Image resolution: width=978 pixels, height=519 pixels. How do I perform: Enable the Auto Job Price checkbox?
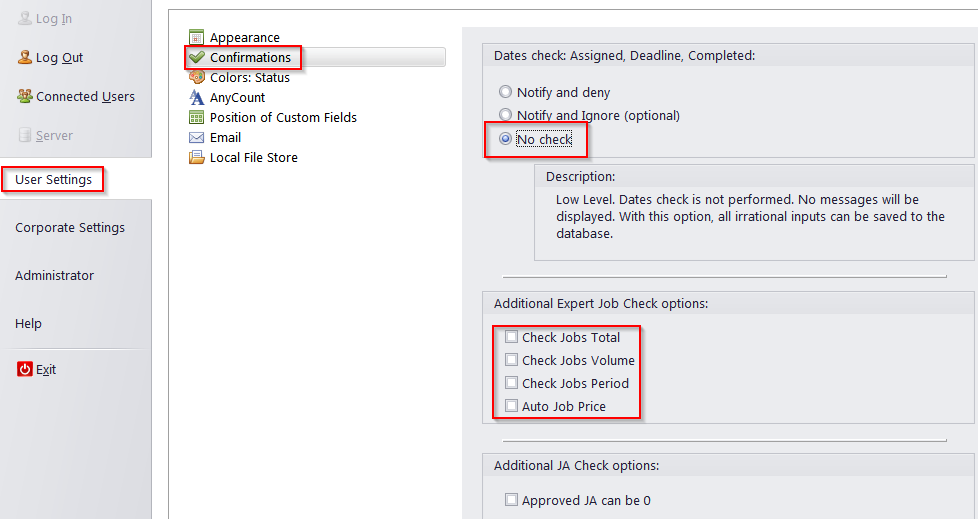[511, 405]
